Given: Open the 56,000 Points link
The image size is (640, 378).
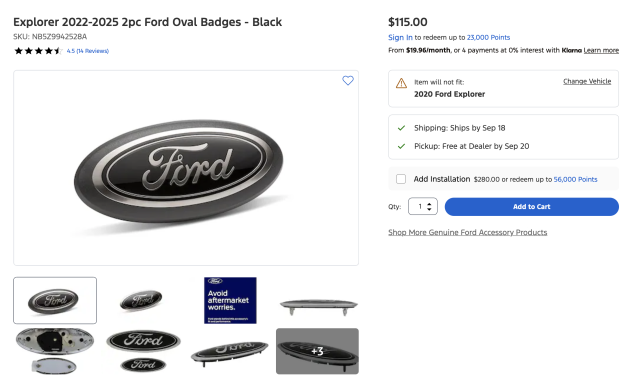Looking at the screenshot, I should click(x=575, y=180).
